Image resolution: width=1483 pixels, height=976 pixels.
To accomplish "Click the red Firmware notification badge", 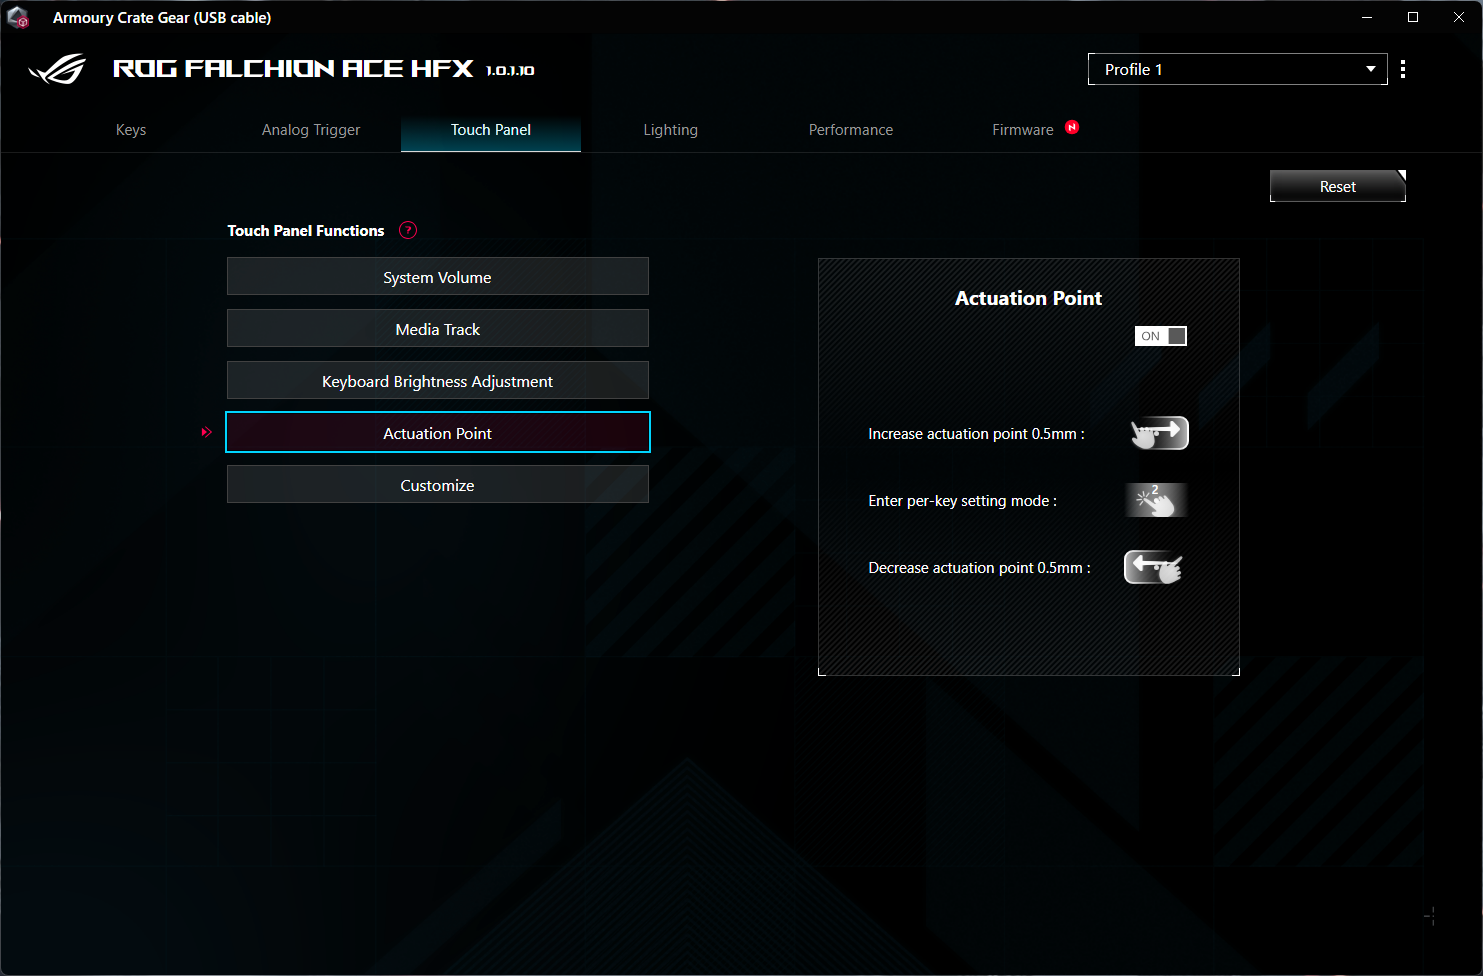I will pos(1072,127).
